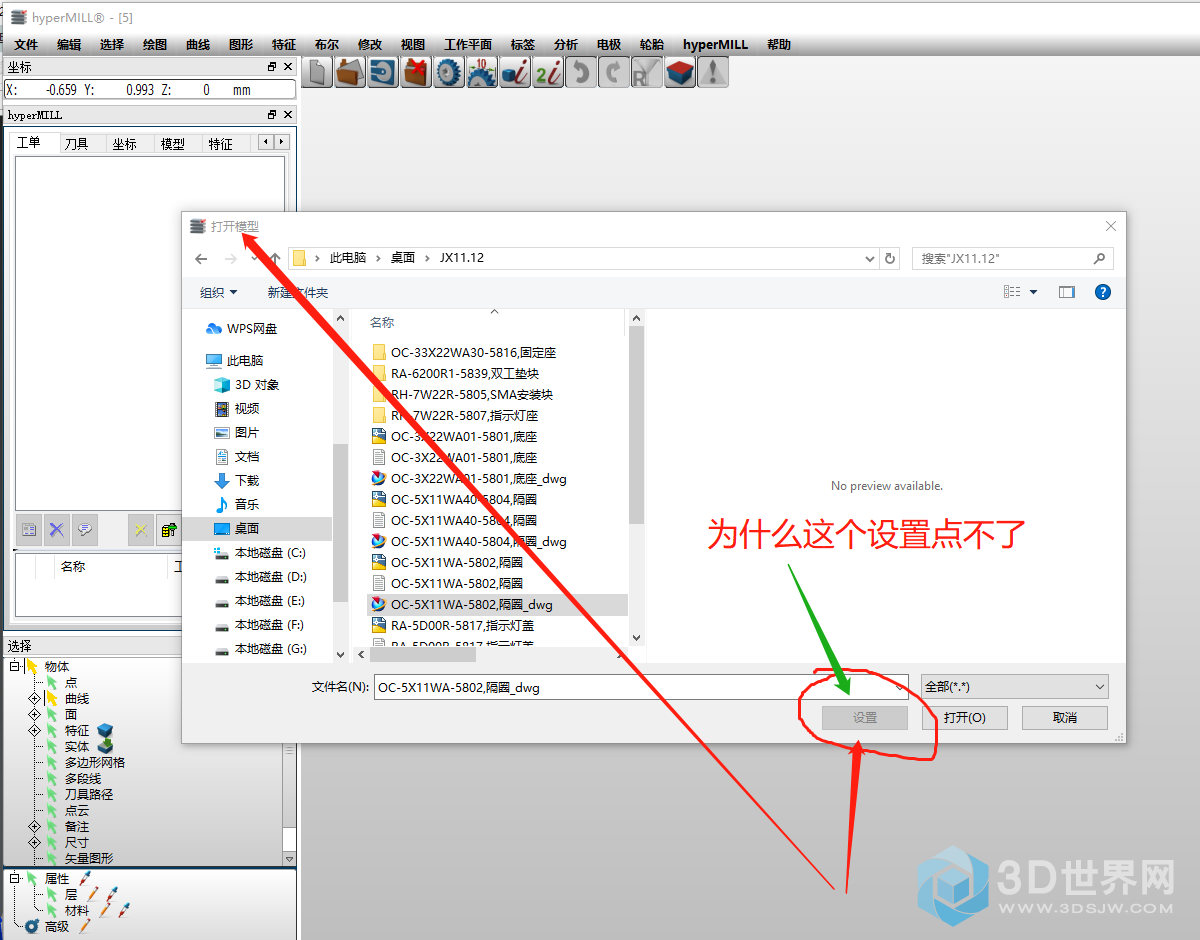The height and width of the screenshot is (940, 1200).
Task: Toggle selection arrow for 多边形网格
Action: 51,762
